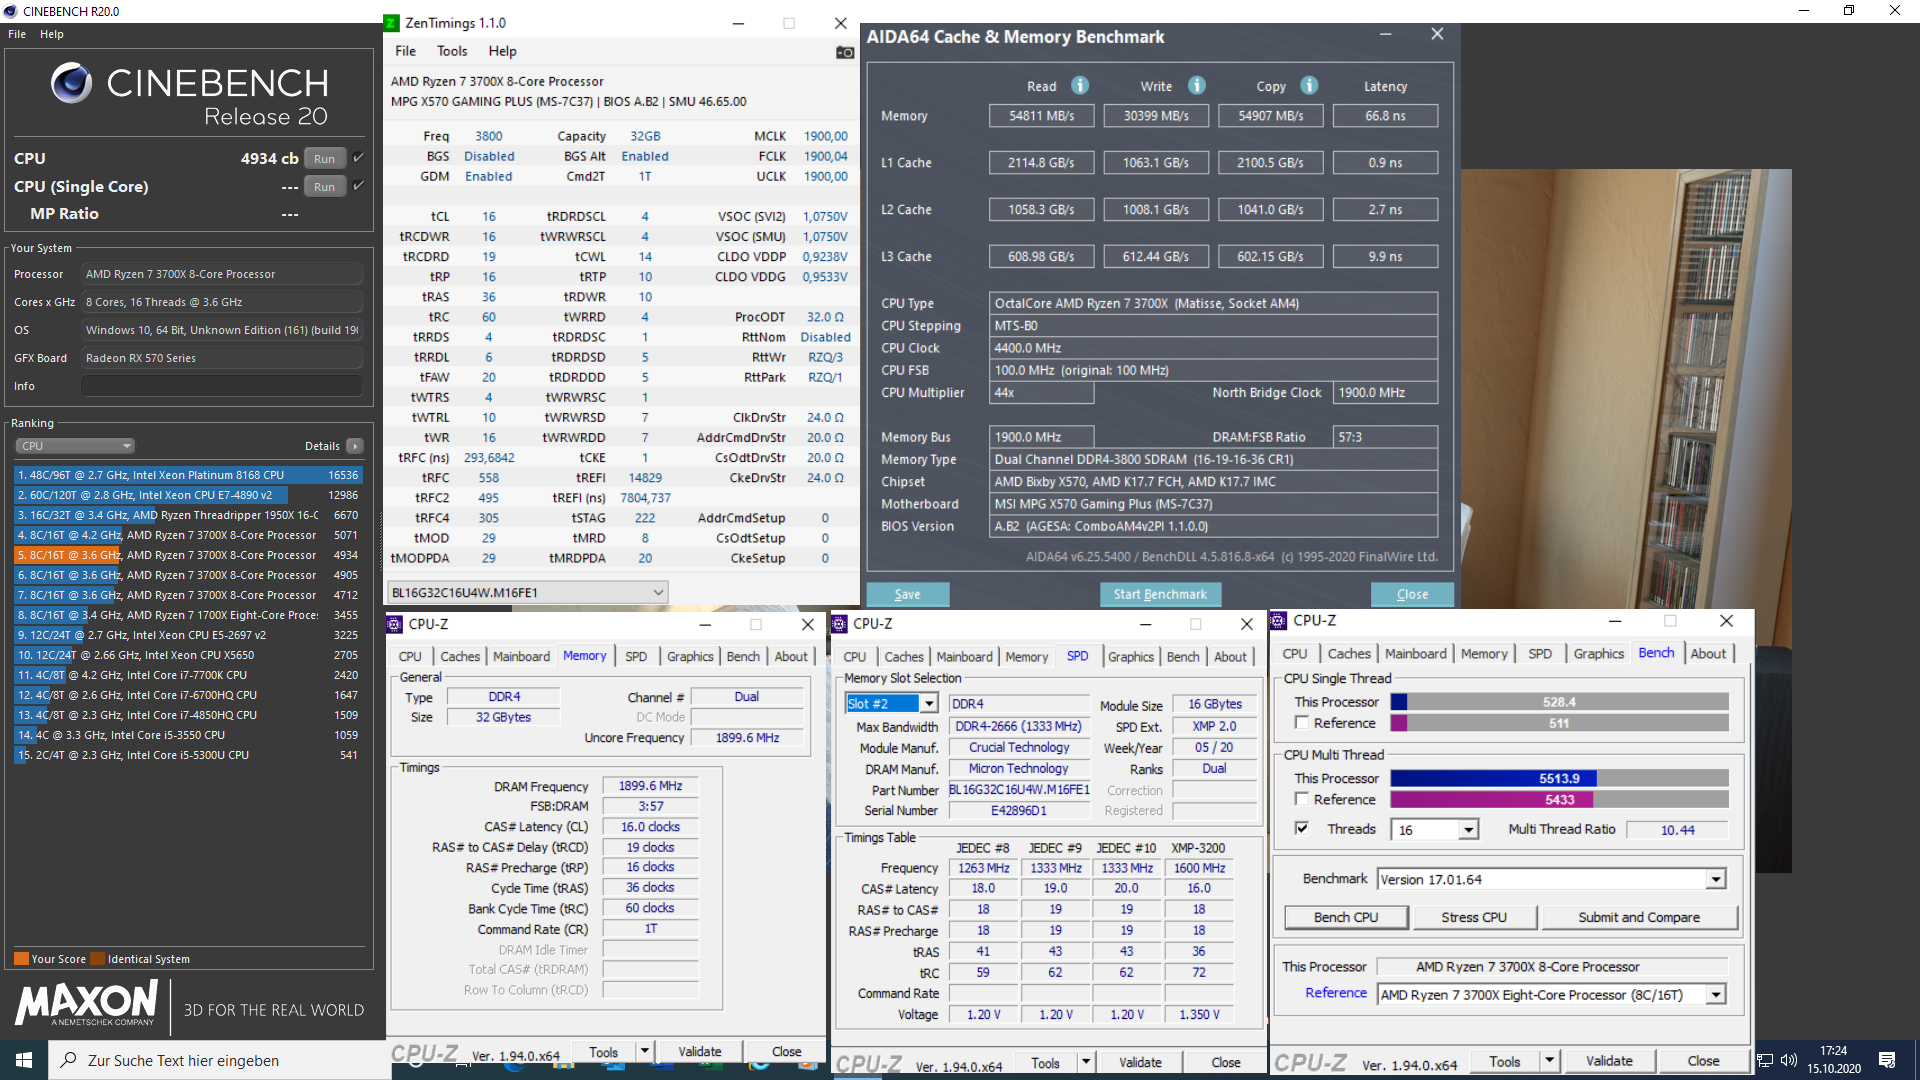The image size is (1920, 1080).
Task: Click Submit and Compare in CPU-Z
Action: 1639,917
